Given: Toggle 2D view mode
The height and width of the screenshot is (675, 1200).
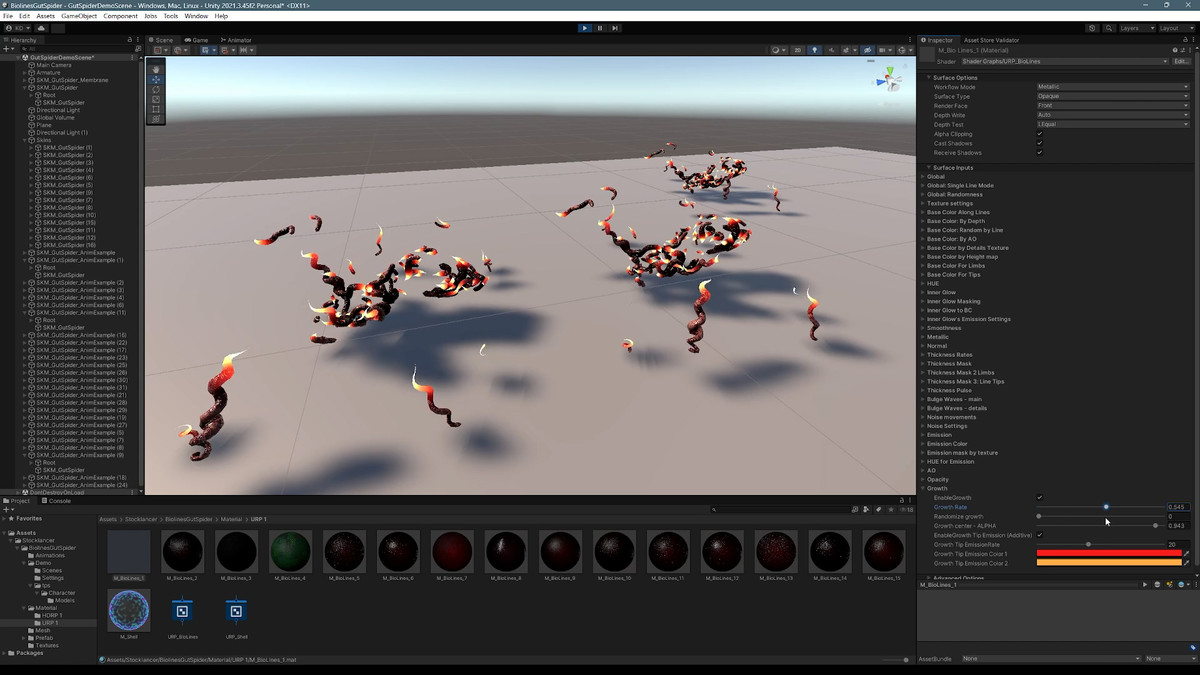Looking at the screenshot, I should tap(797, 49).
